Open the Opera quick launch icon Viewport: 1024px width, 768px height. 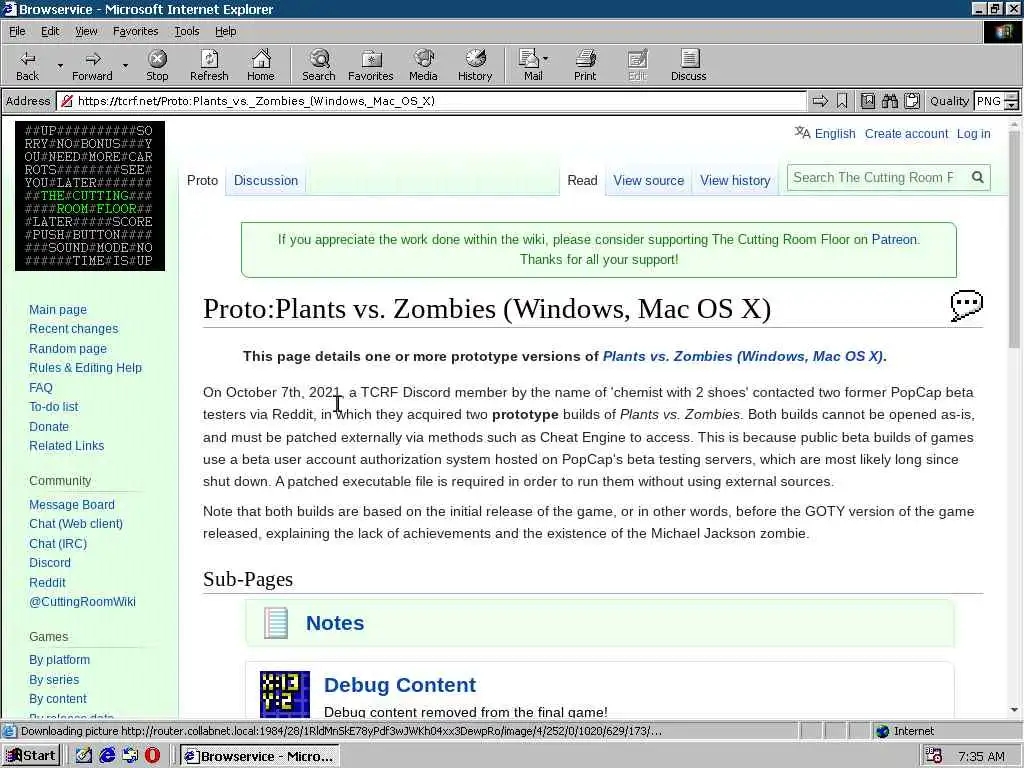(152, 756)
